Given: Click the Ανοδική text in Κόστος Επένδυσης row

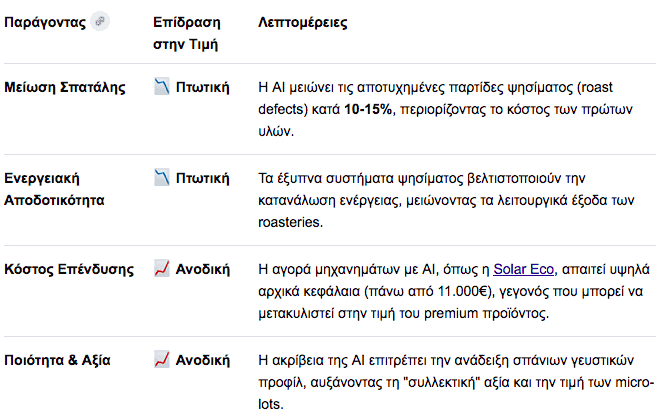Looking at the screenshot, I should [x=204, y=269].
